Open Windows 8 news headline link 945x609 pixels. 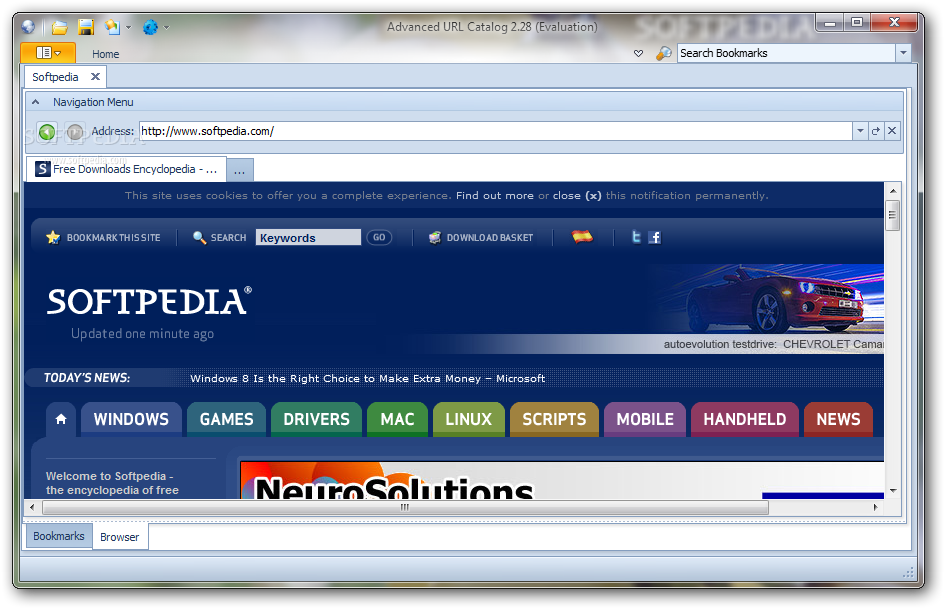(368, 379)
